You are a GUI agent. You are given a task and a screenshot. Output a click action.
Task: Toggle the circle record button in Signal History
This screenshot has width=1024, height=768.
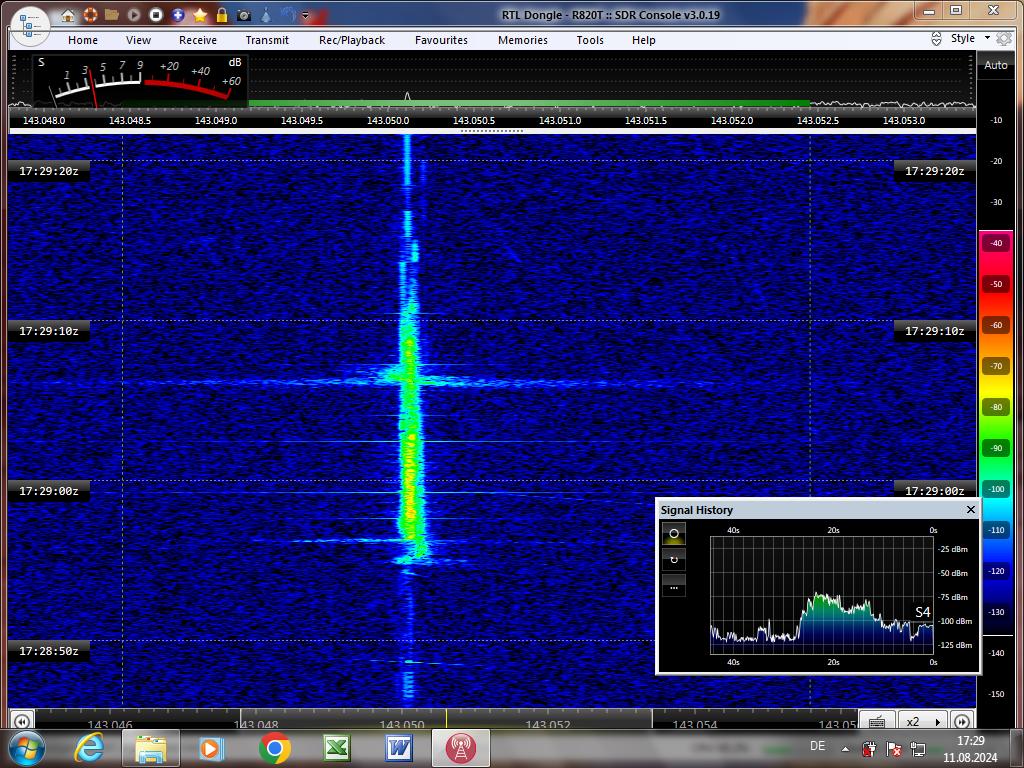coord(674,534)
